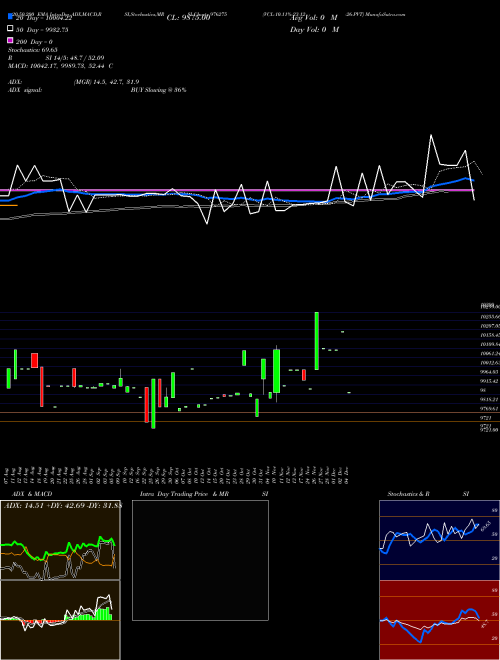Open the red RSI chart panel
500x660 pixels.
pos(439,620)
